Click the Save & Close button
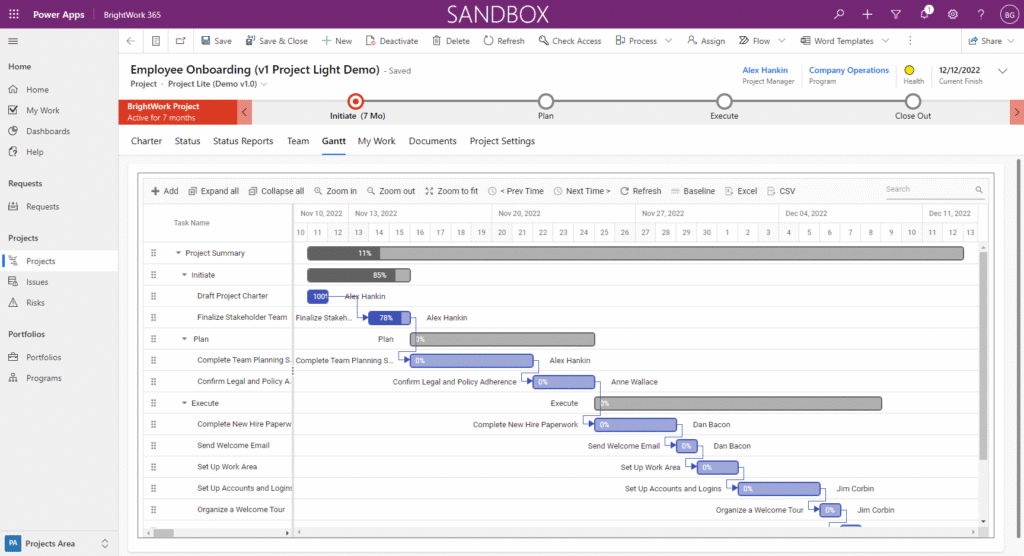Image resolution: width=1024 pixels, height=556 pixels. (x=276, y=41)
